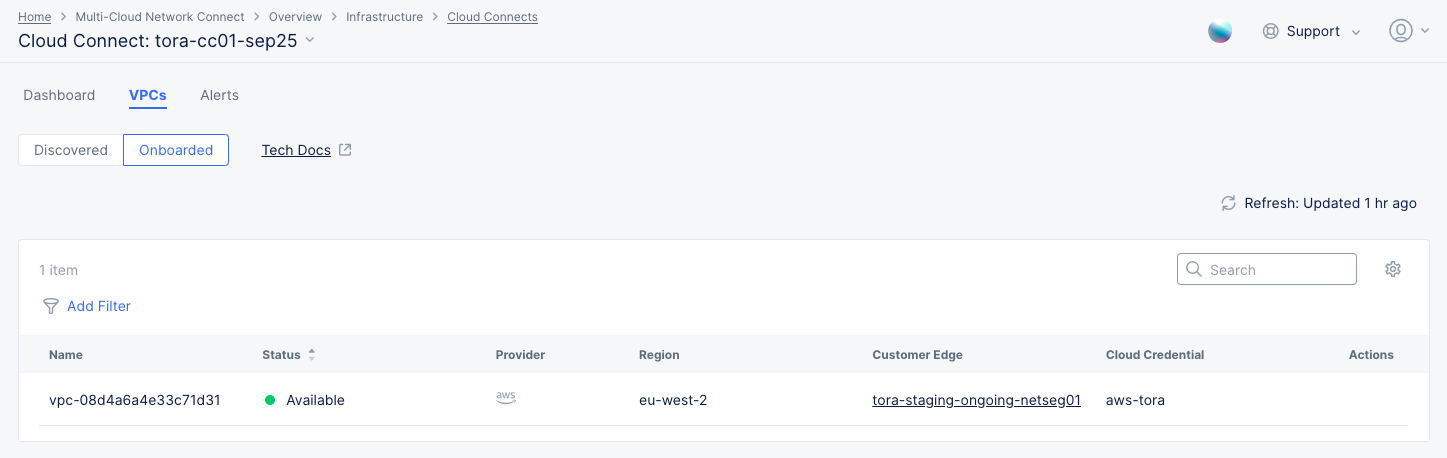Open the tora-staging-ongoing-netseg01 link

(976, 400)
